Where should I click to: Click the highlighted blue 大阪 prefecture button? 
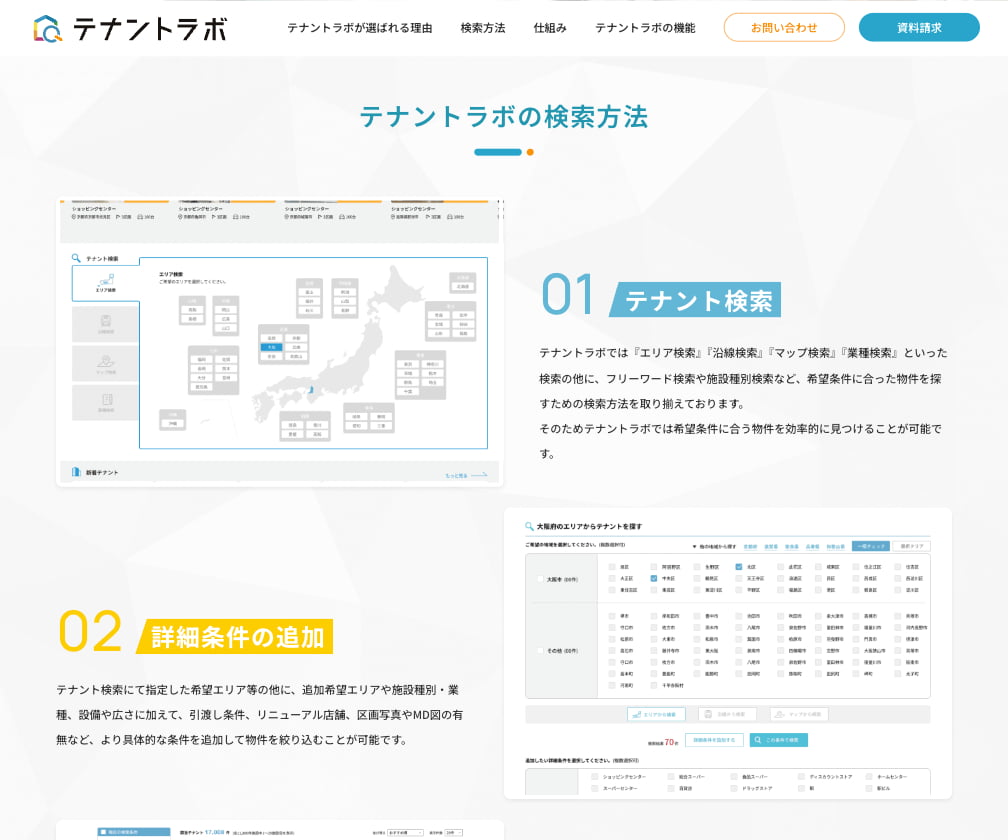(x=270, y=347)
